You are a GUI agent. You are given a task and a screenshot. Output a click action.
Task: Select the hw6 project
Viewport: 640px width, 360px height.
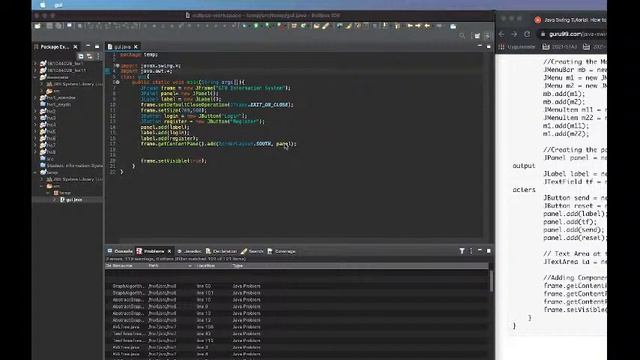48,138
